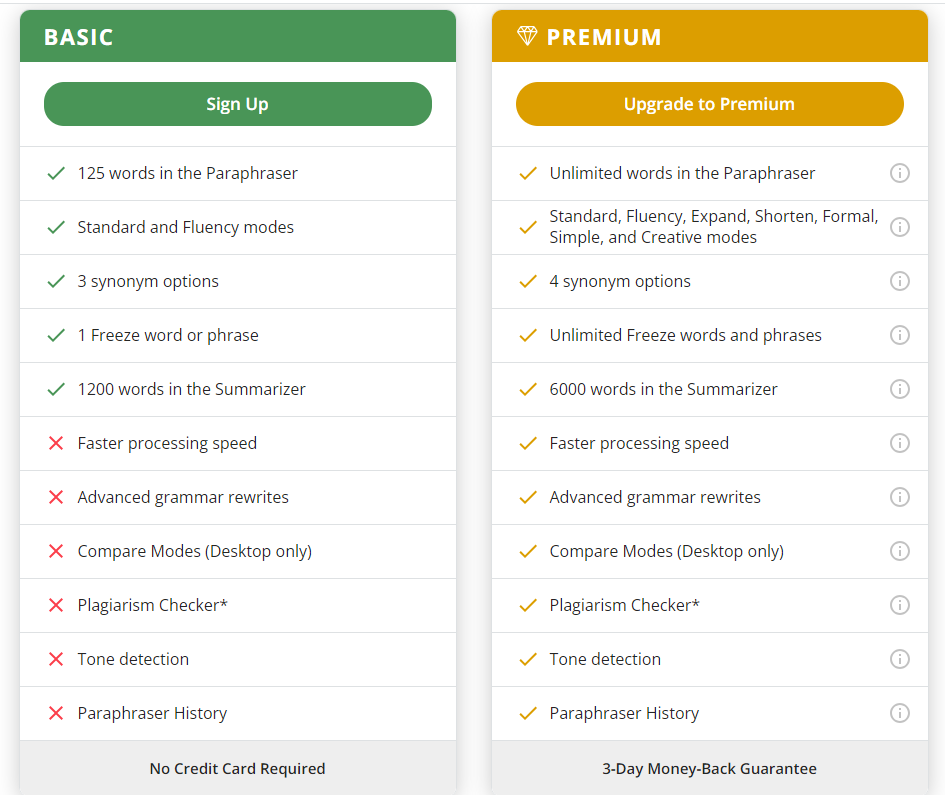Open info icon for 4 synonym options

pos(899,281)
